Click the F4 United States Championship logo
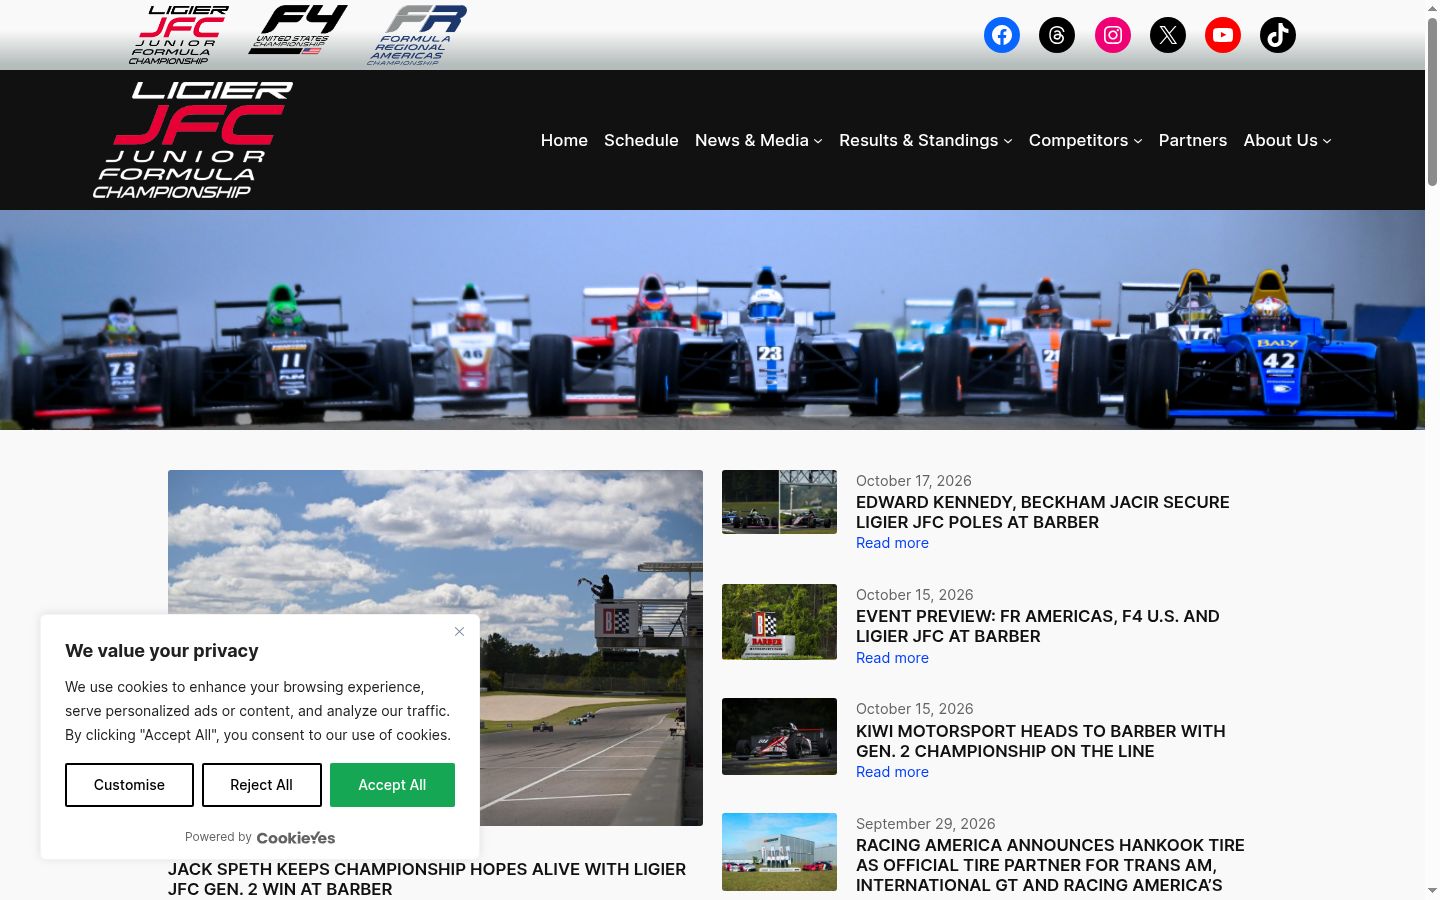1440x900 pixels. 298,30
